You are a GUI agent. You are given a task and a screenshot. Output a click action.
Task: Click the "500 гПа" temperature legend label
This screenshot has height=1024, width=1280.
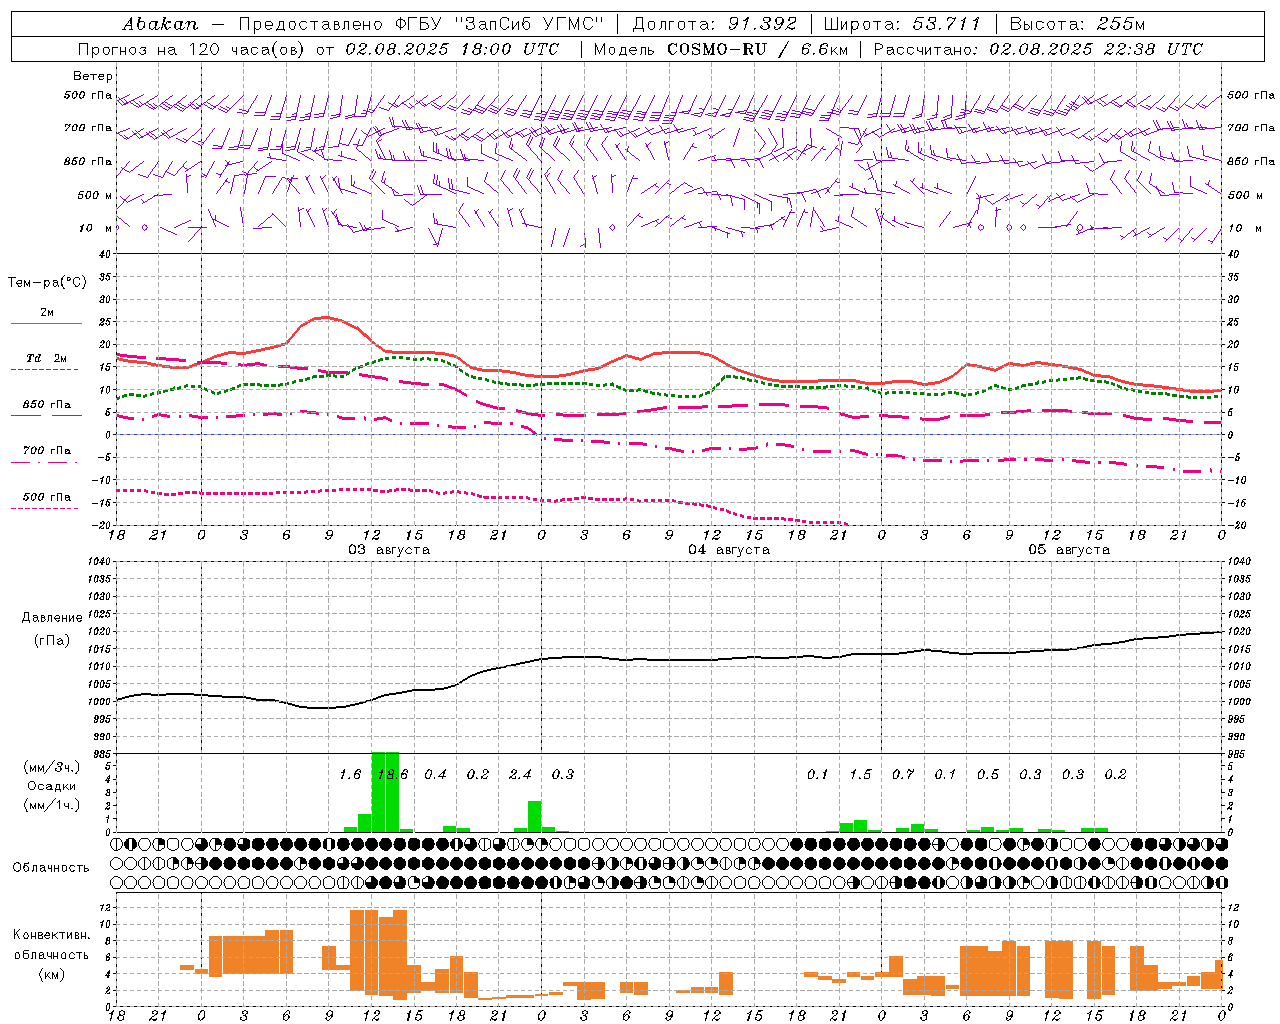(47, 497)
